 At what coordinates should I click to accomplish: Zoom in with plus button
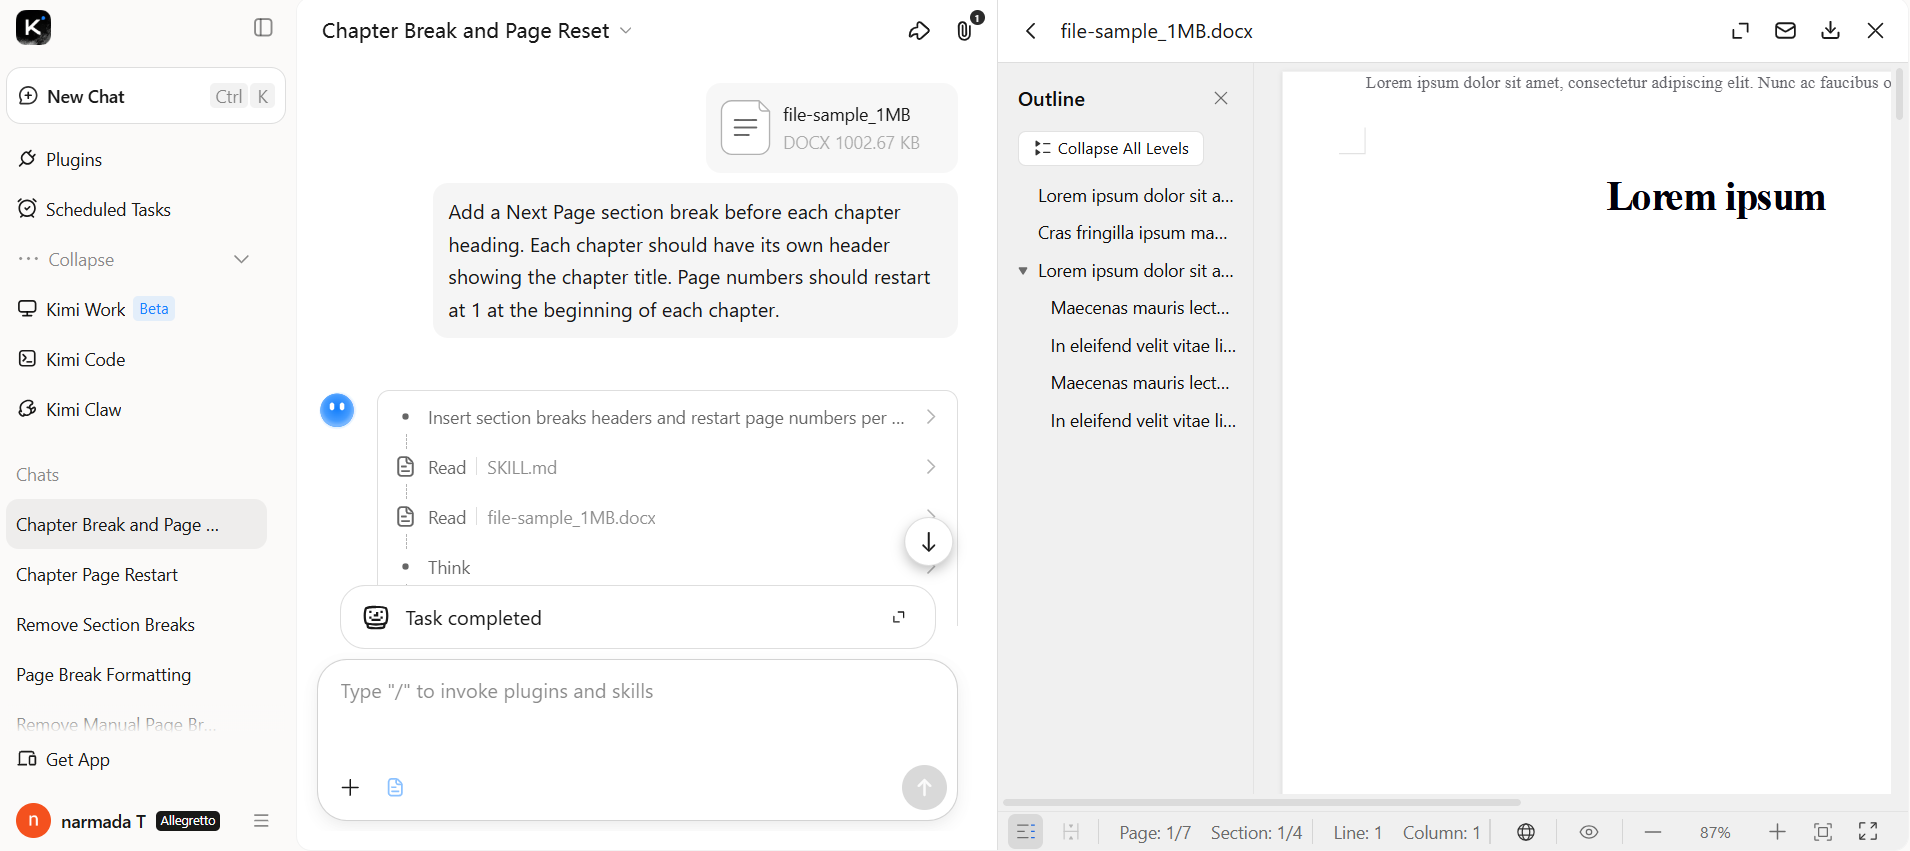(x=1777, y=832)
